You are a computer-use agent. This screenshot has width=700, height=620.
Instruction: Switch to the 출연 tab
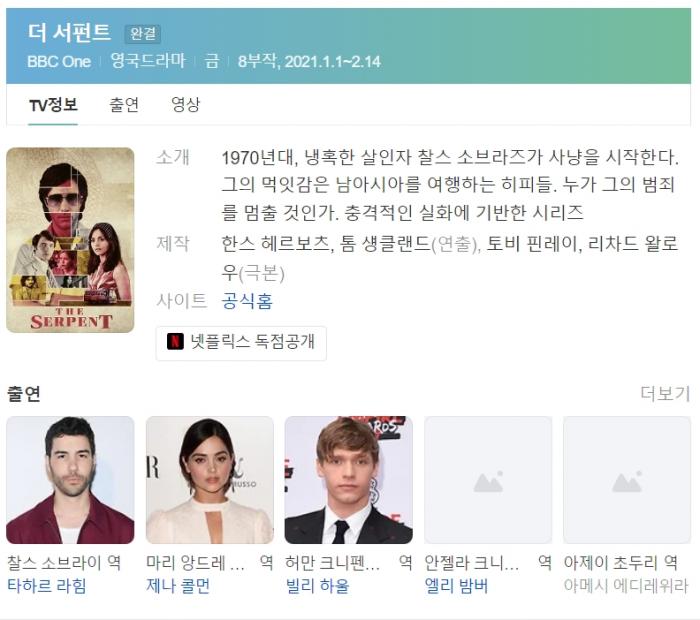point(124,105)
